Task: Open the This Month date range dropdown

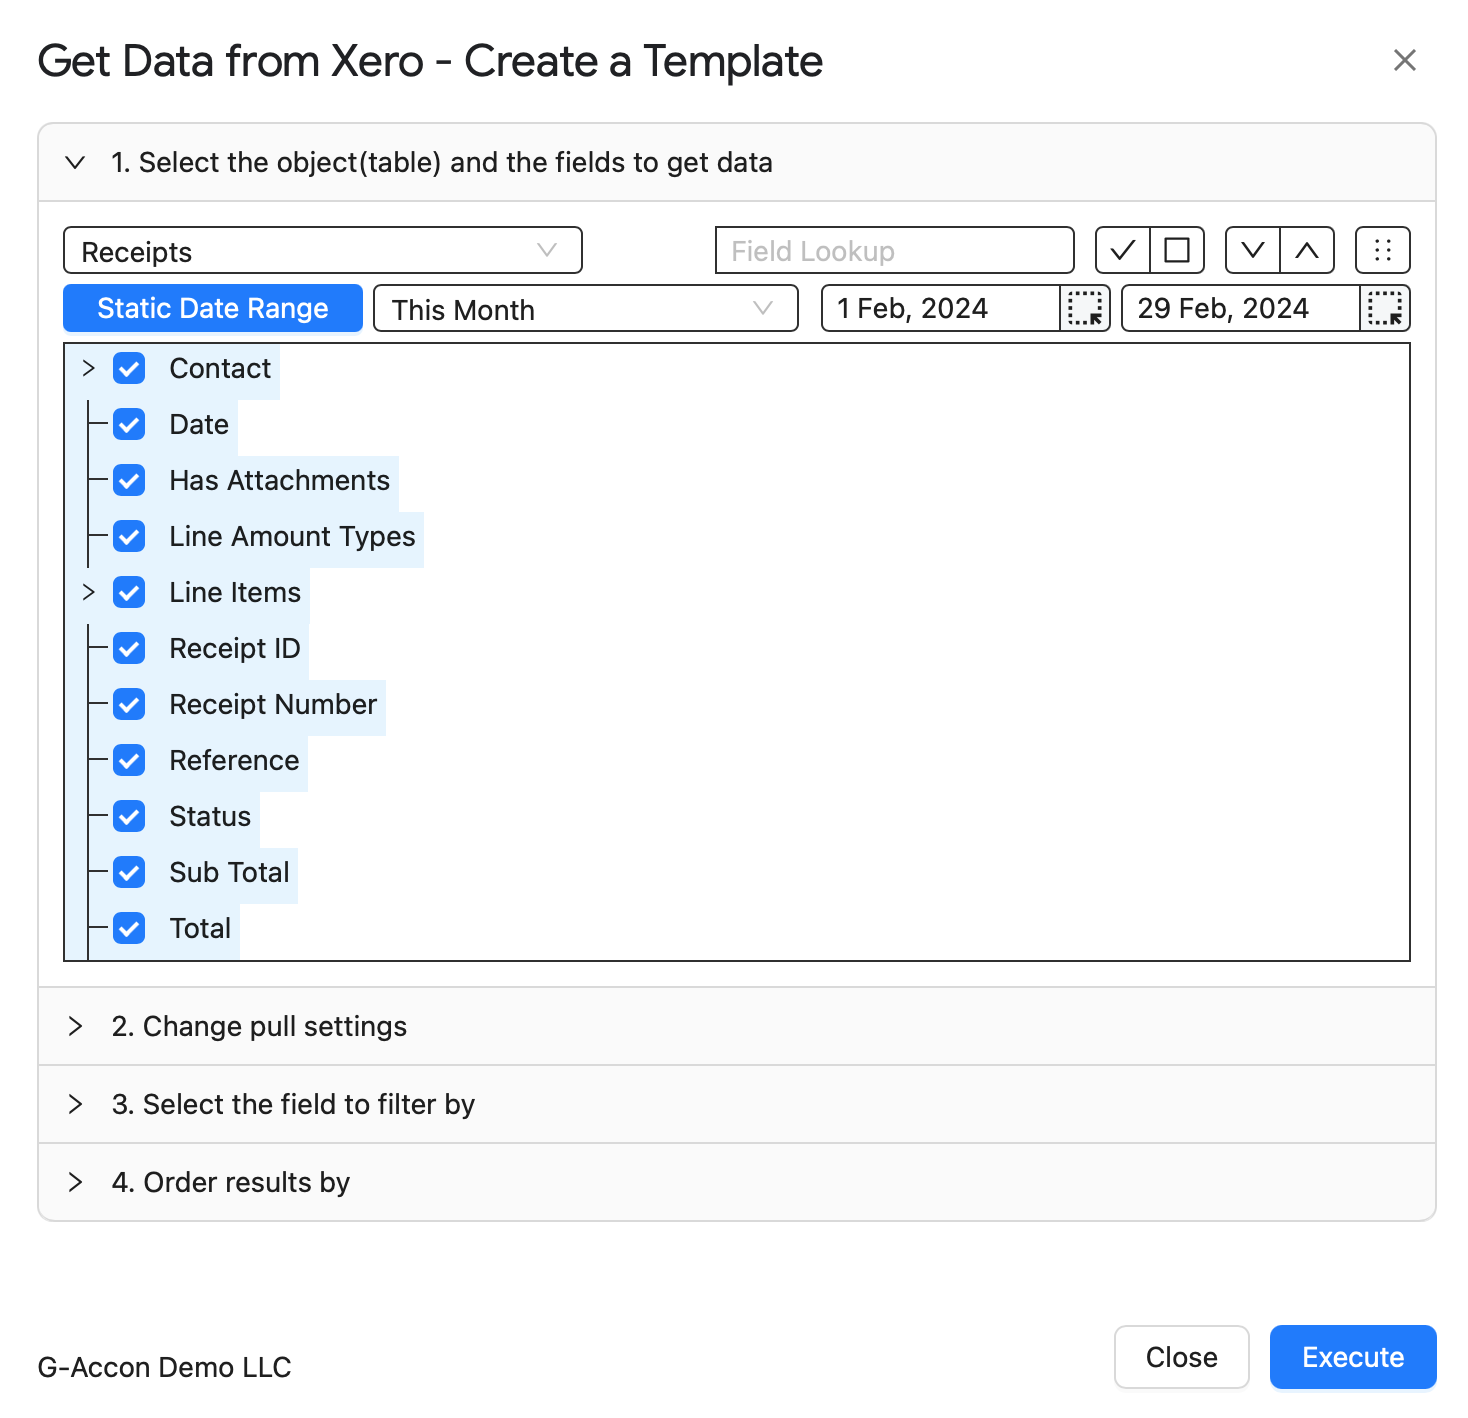Action: (586, 308)
